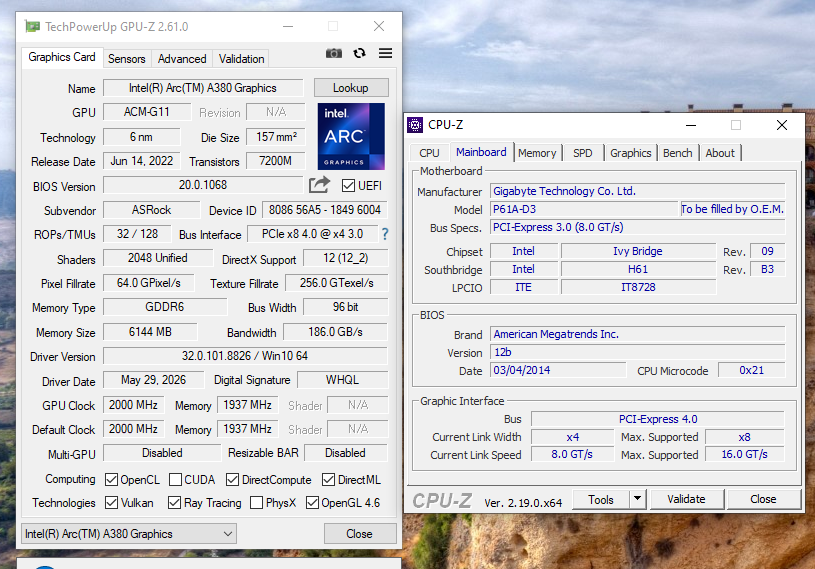Toggle the OpenCL checkbox
Screen dimensions: 815x569
pyautogui.click(x=111, y=479)
